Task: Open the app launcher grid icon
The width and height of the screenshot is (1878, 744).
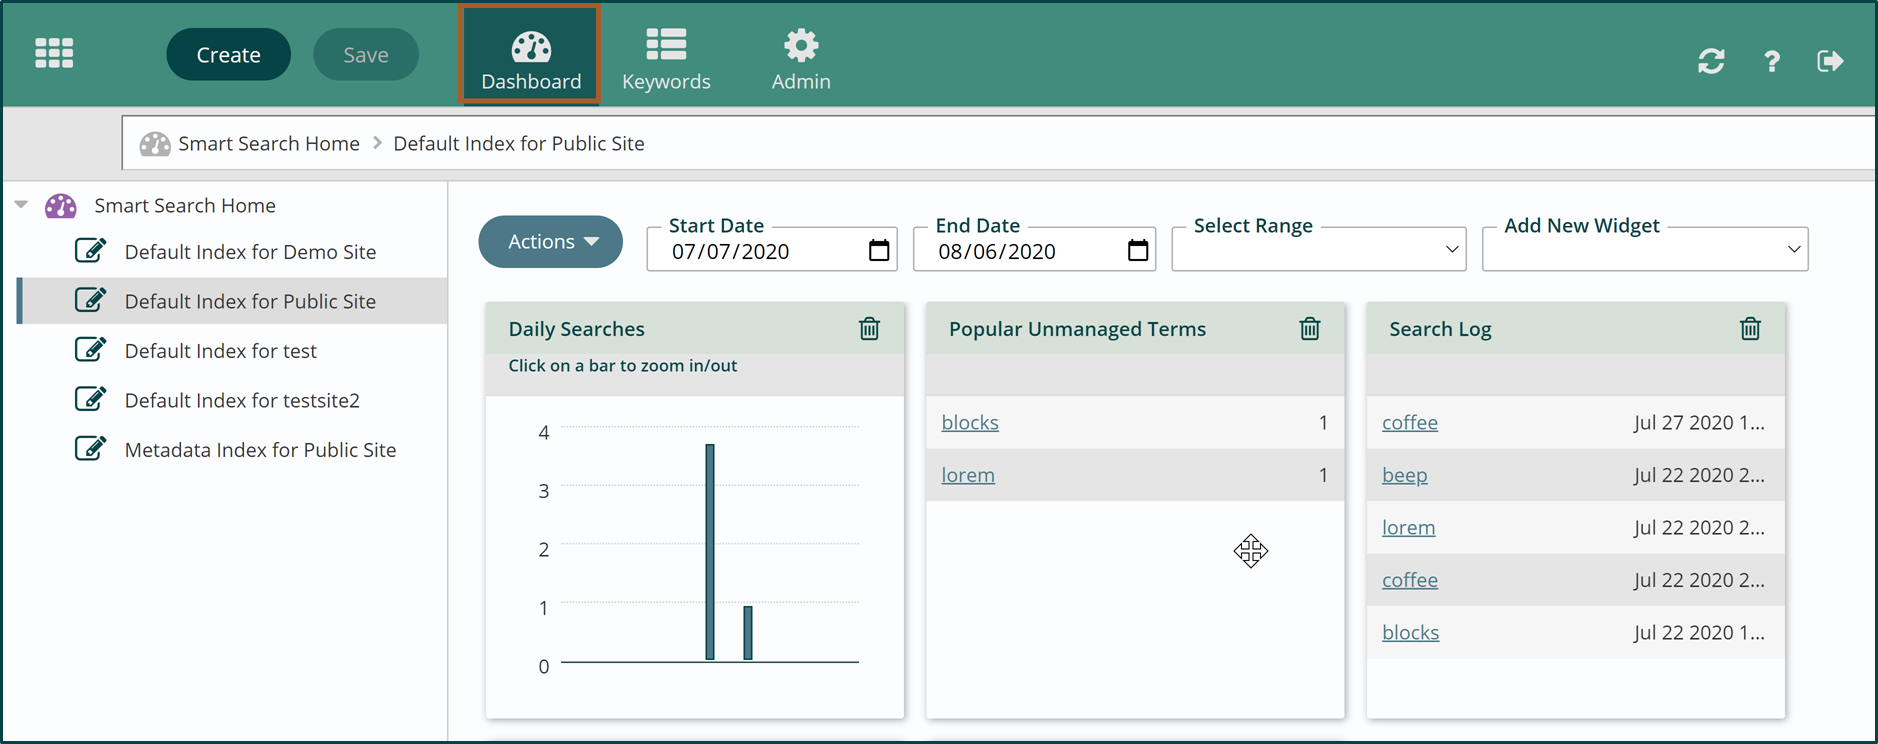Action: (x=54, y=53)
